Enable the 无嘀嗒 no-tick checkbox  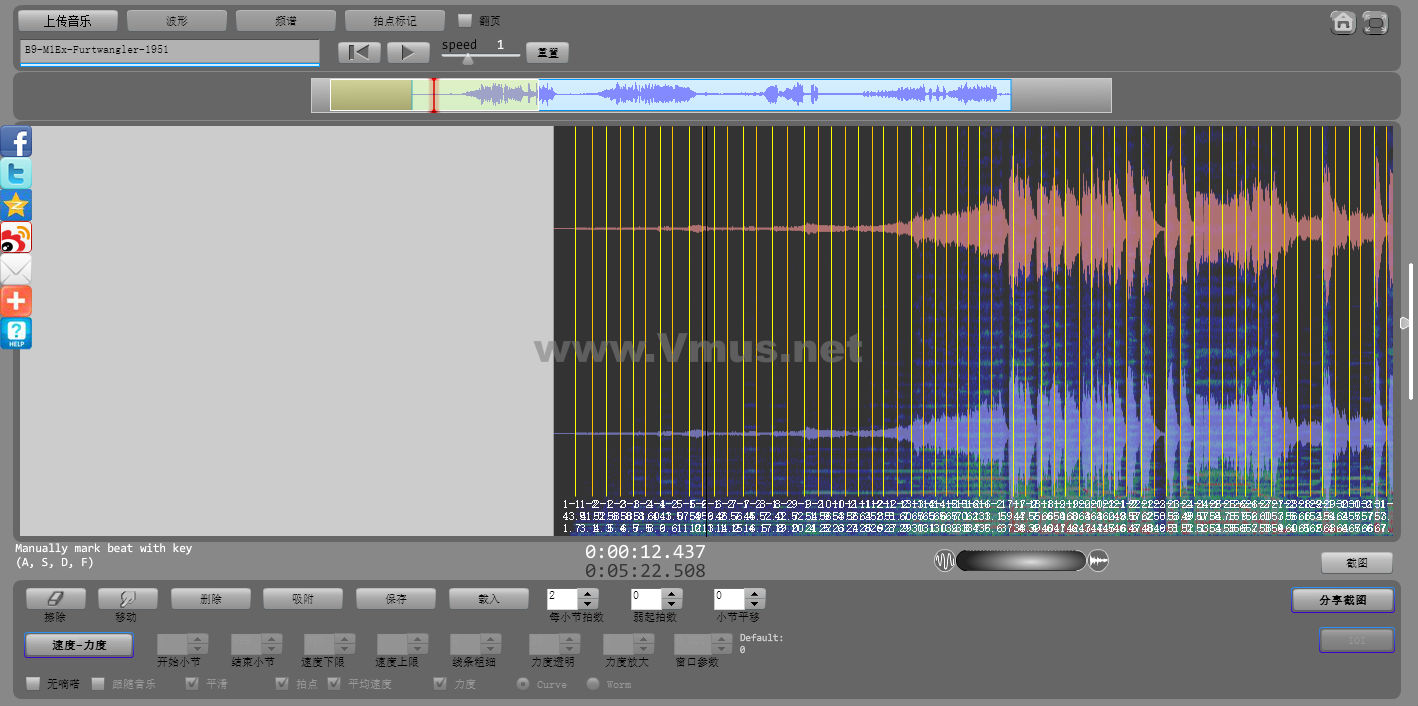[33, 684]
